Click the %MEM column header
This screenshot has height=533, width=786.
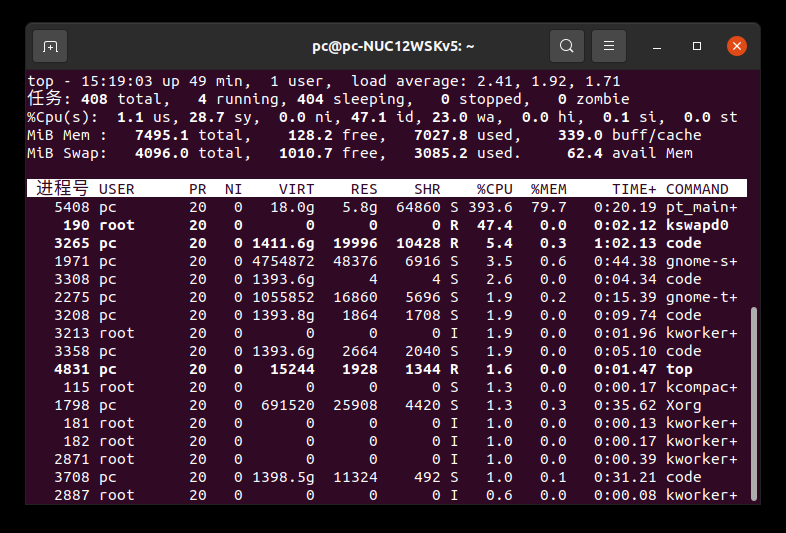tap(549, 189)
